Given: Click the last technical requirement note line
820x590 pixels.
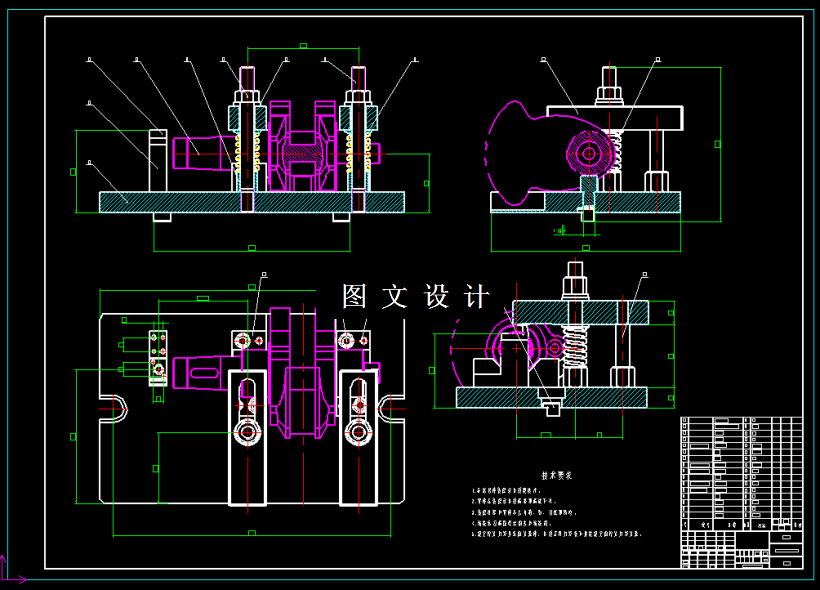Looking at the screenshot, I should 556,534.
